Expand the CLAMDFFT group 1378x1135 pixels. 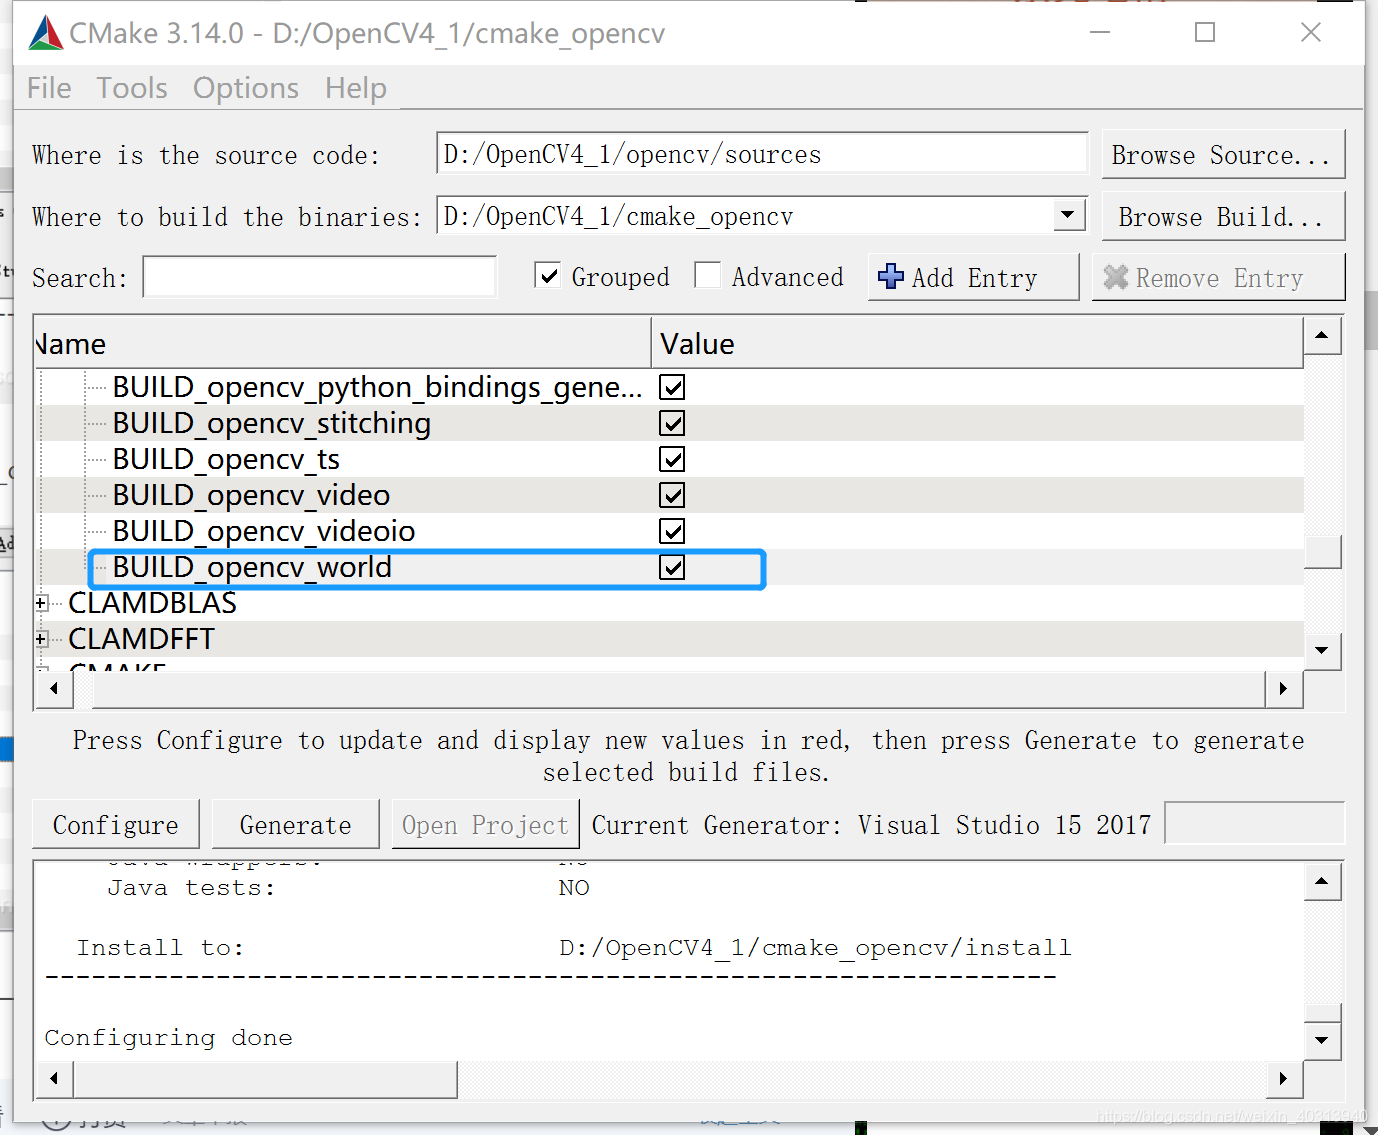click(x=42, y=639)
